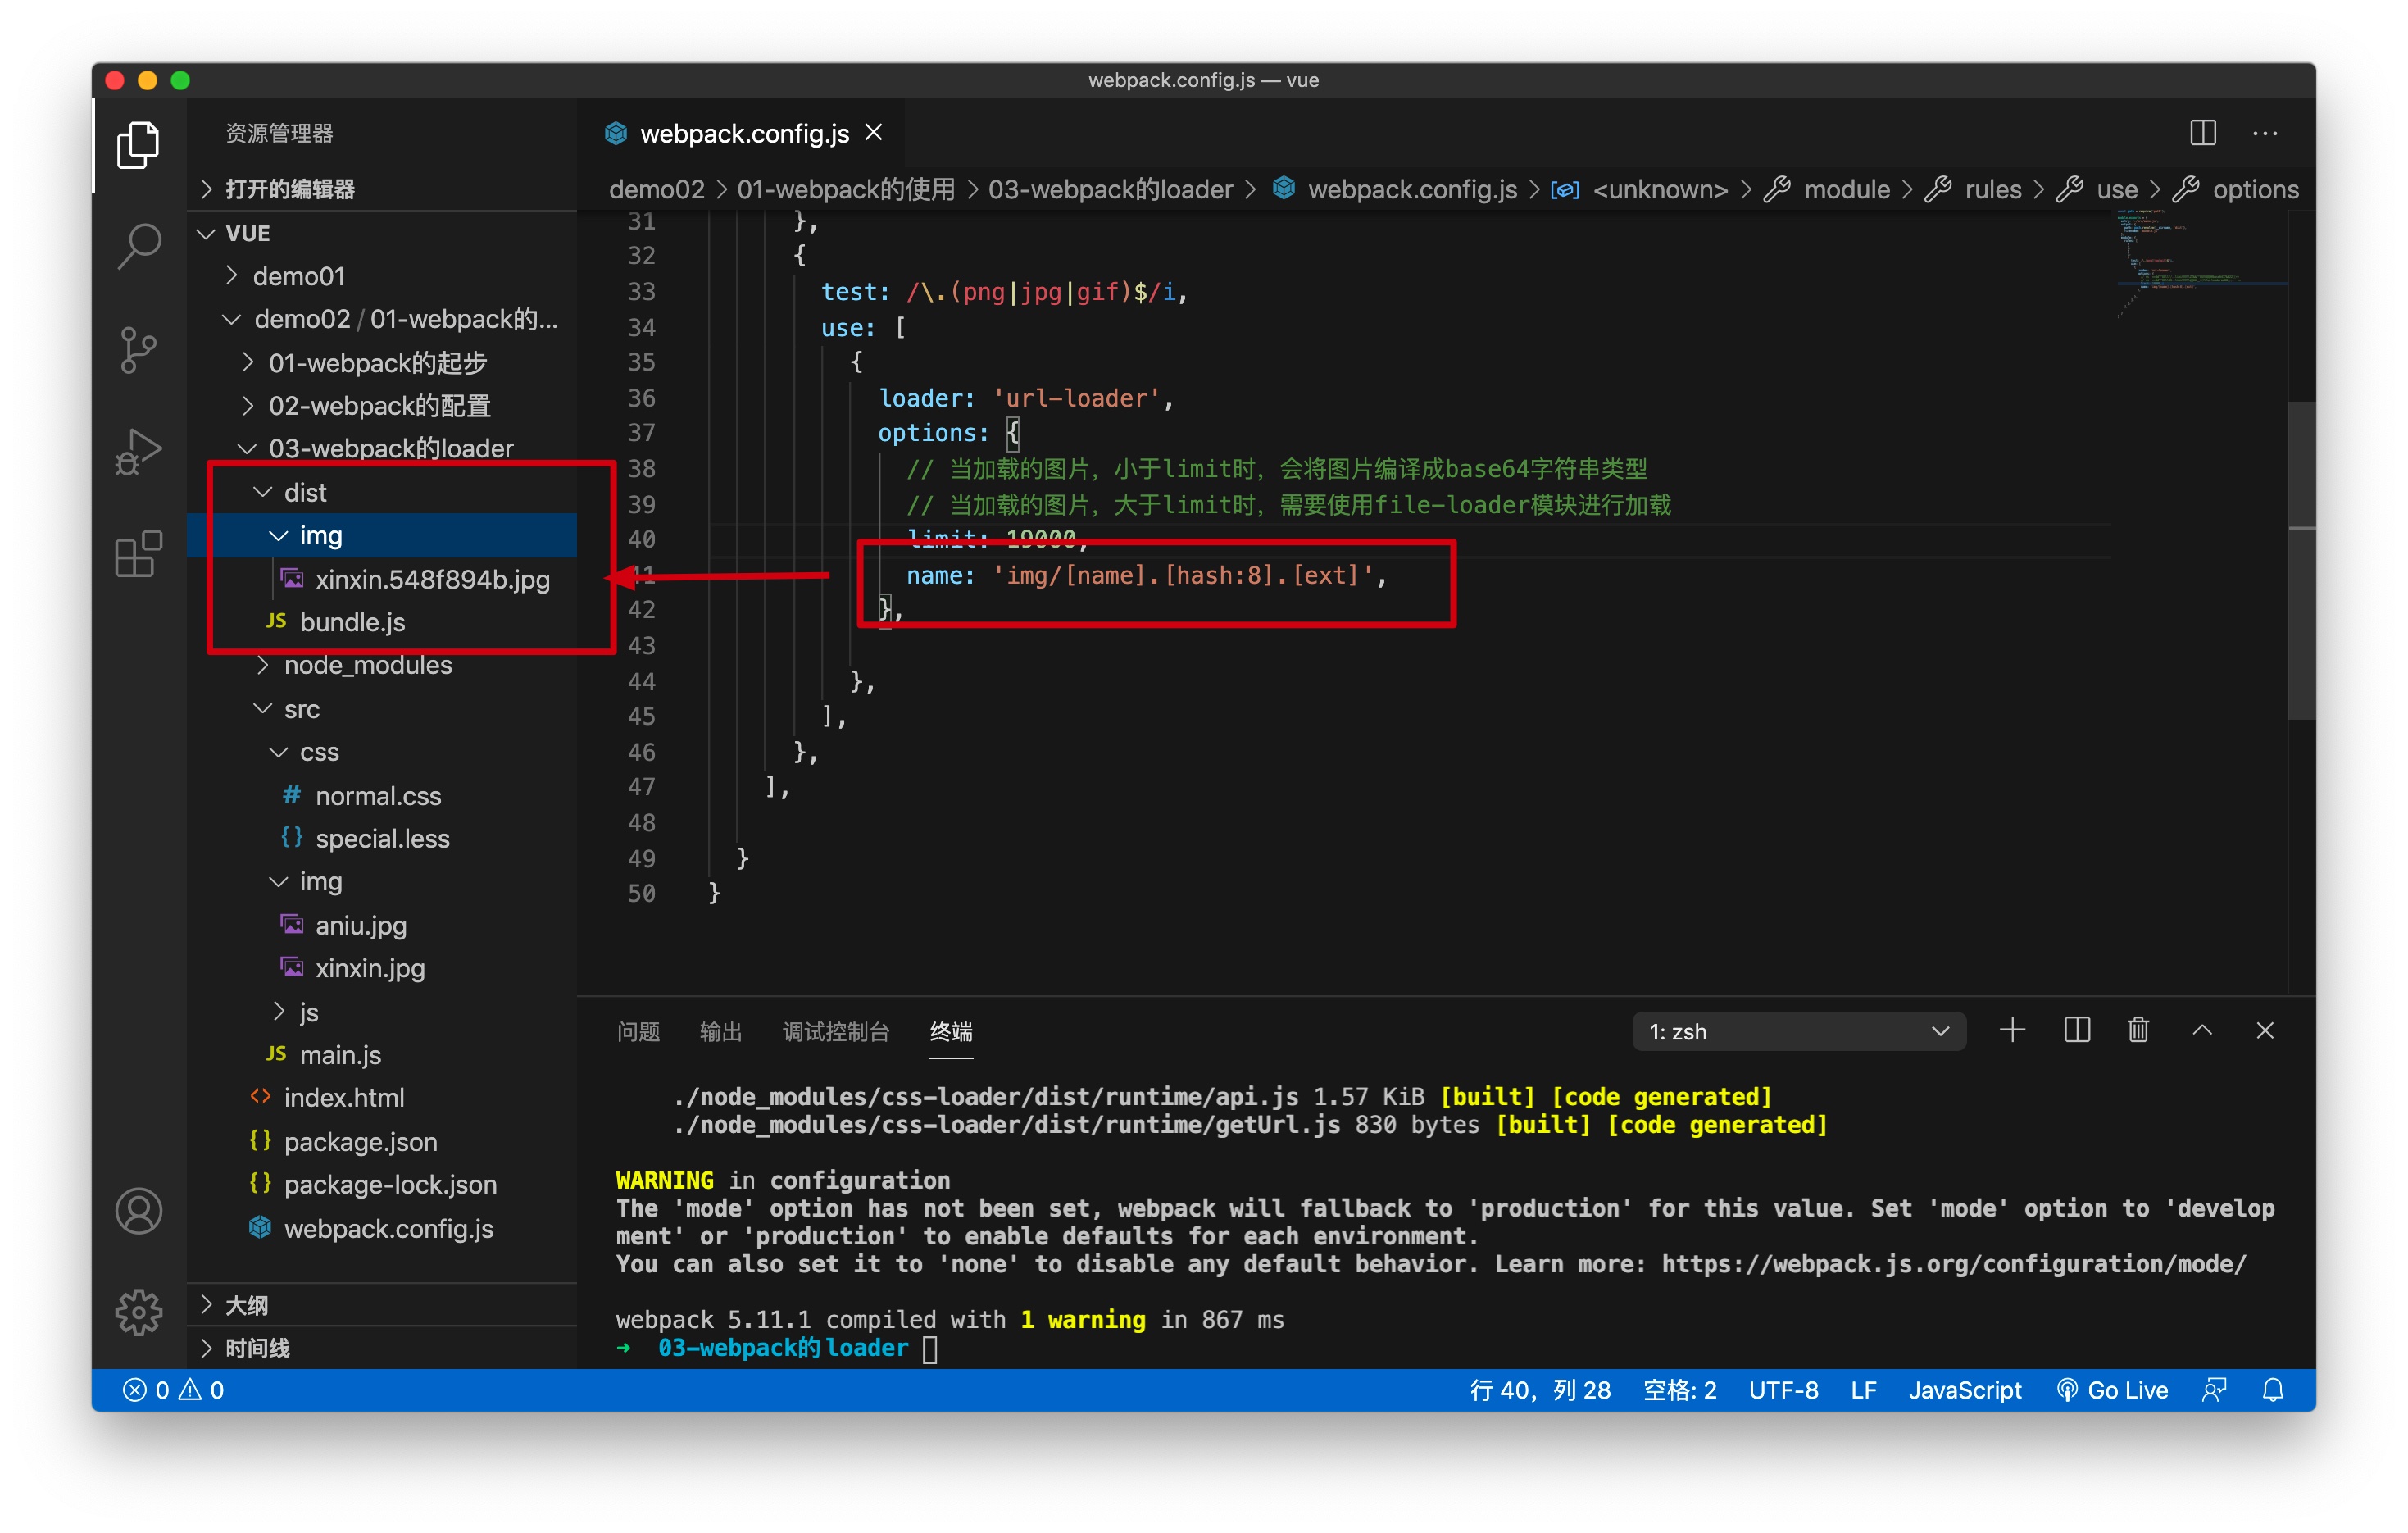Viewport: 2408px width, 1533px height.
Task: Click 空格: 2 indentation setting
Action: pos(1680,1390)
